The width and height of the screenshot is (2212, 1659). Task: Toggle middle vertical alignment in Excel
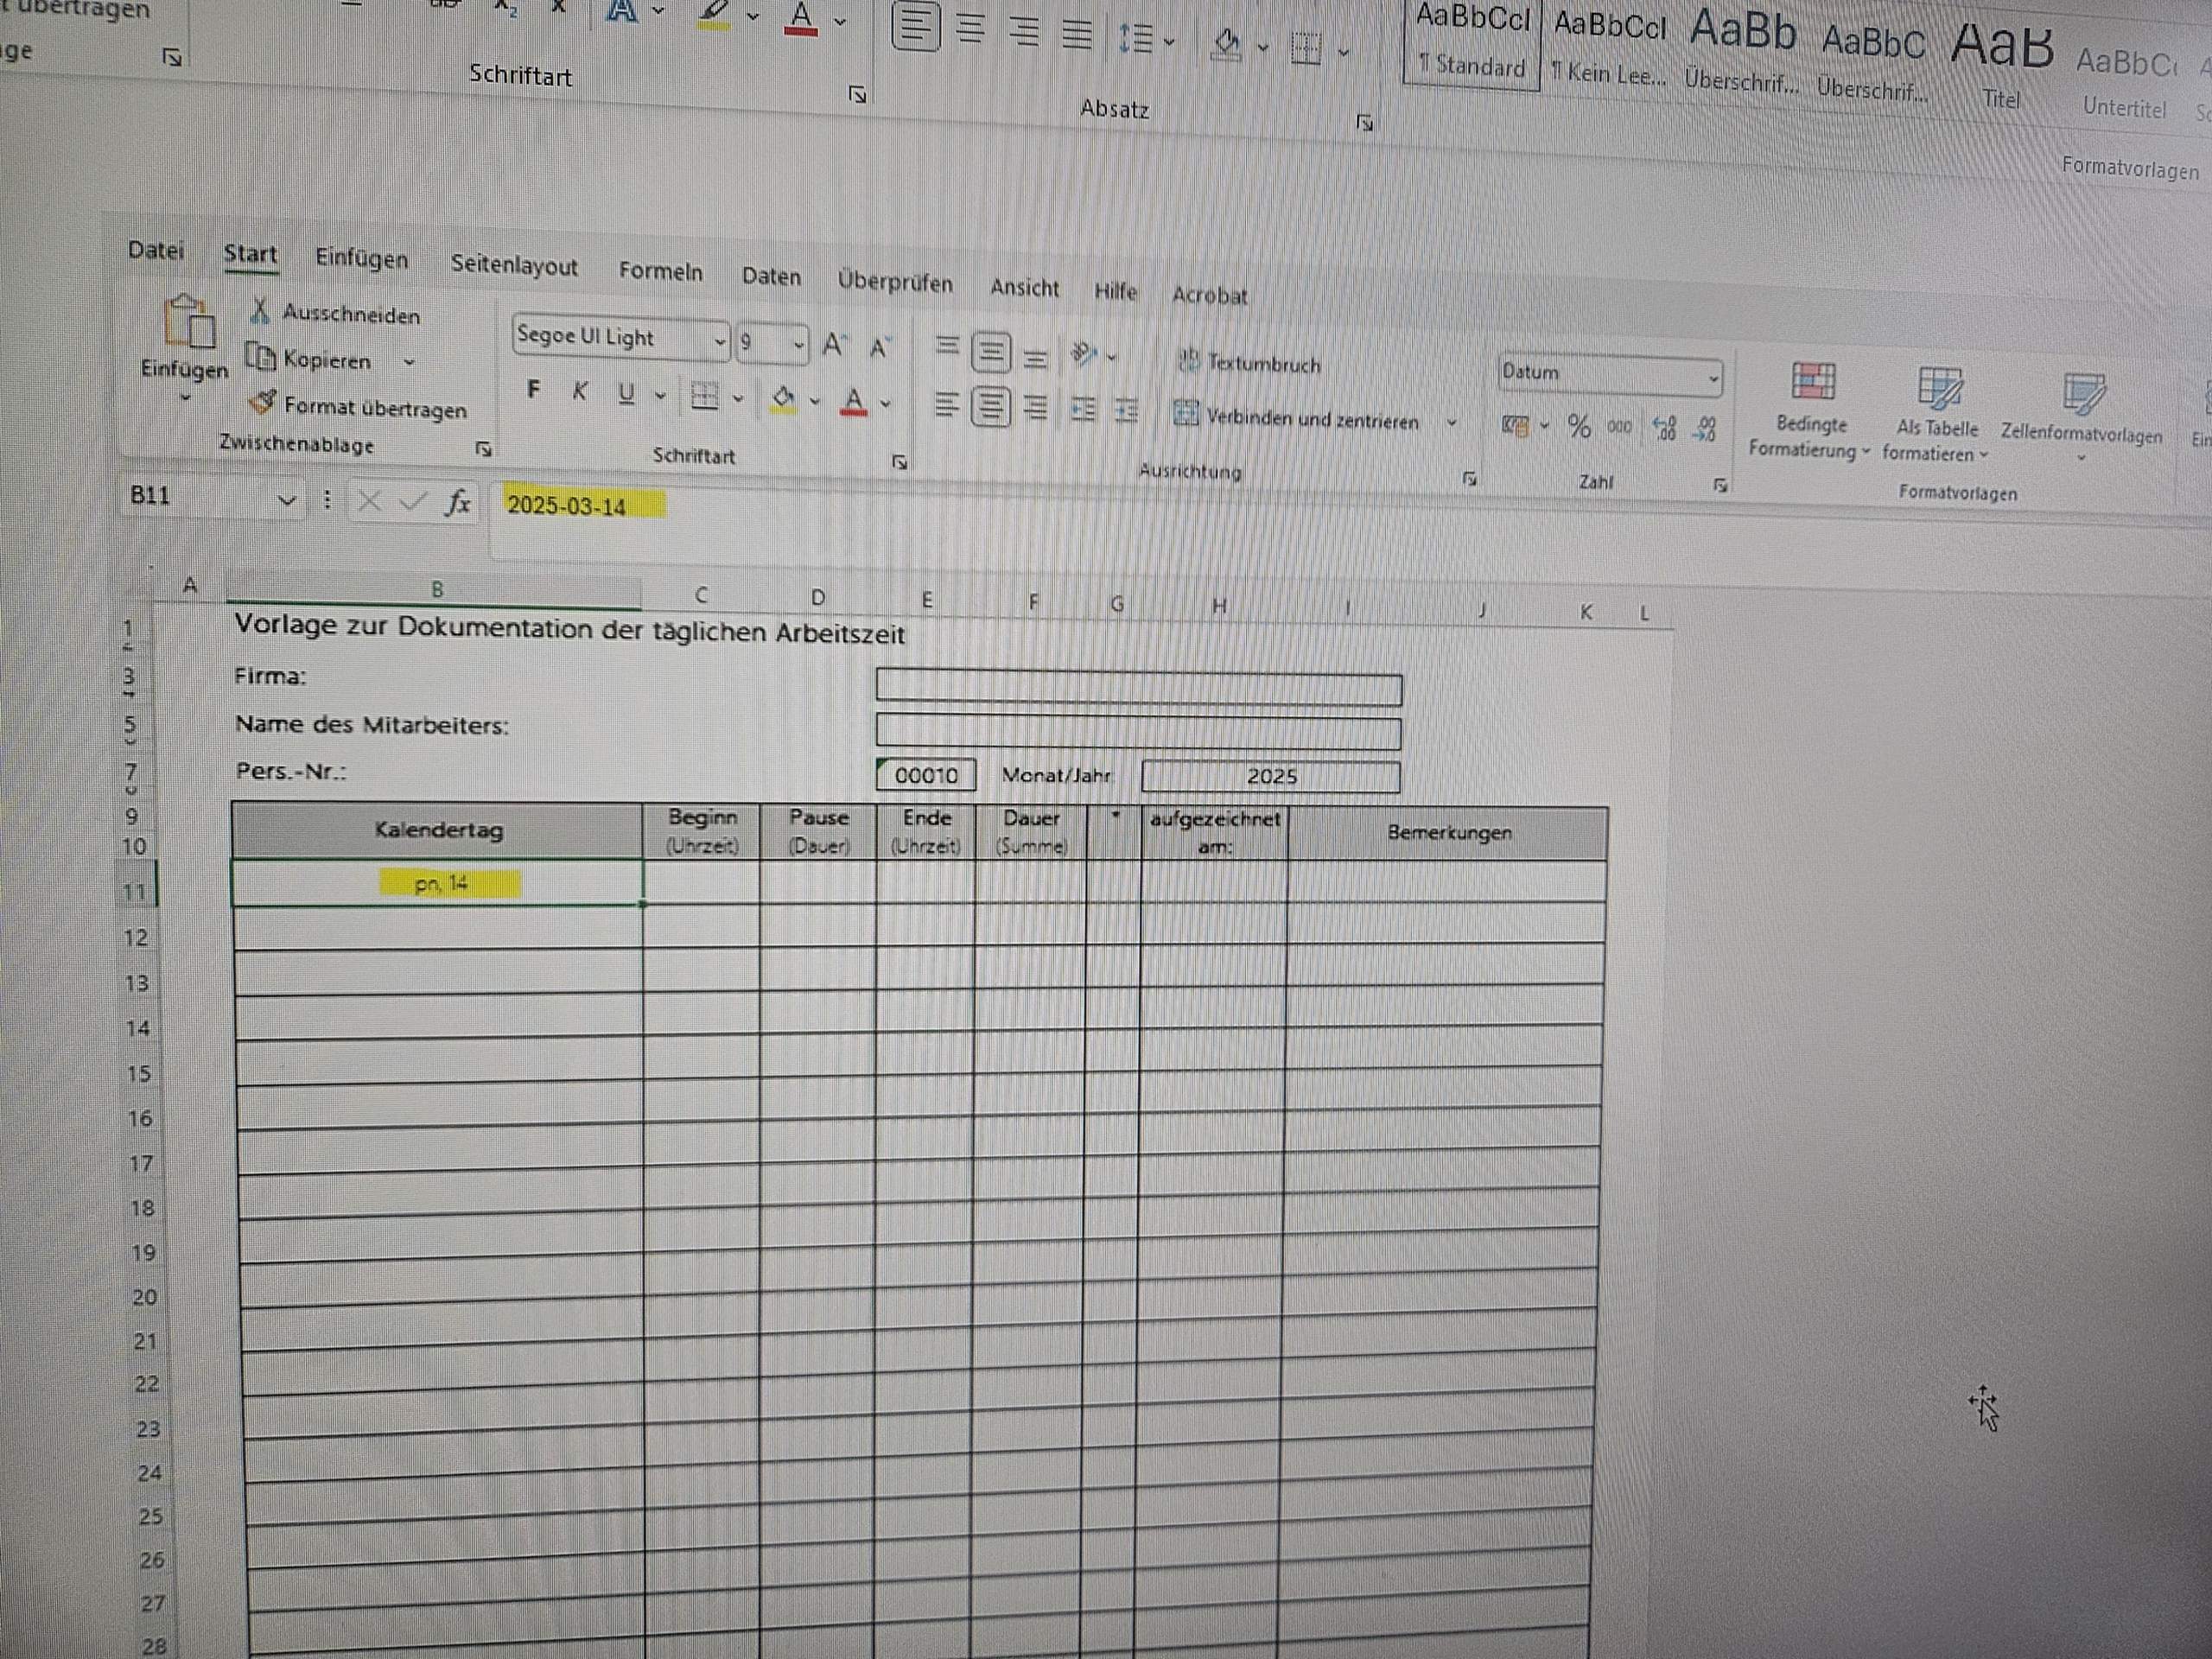[x=990, y=352]
